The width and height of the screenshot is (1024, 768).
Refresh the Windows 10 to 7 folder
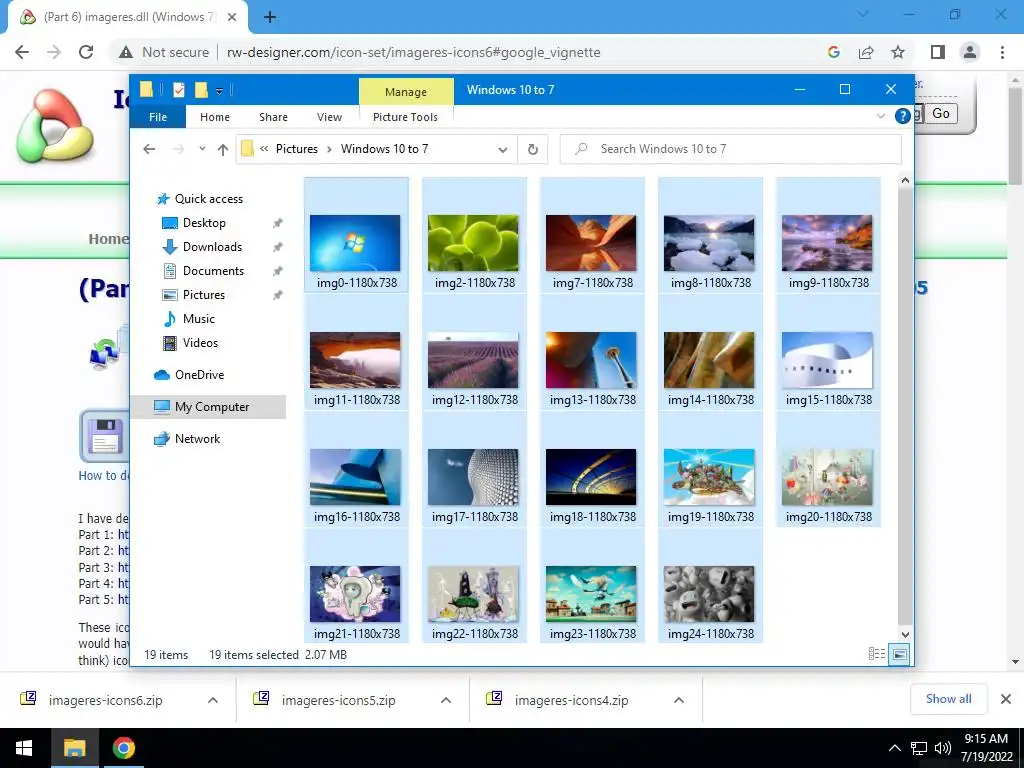tap(533, 150)
